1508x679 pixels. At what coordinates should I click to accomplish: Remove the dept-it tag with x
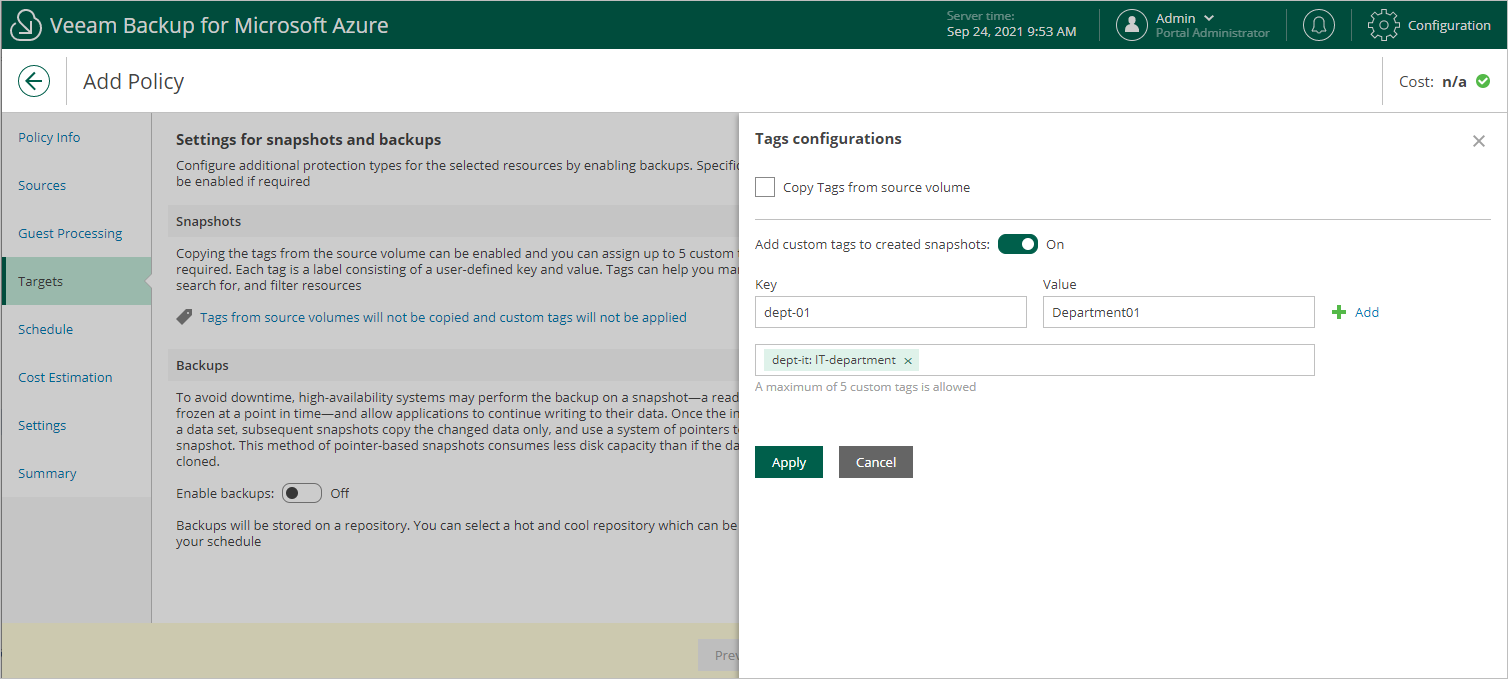click(x=908, y=361)
